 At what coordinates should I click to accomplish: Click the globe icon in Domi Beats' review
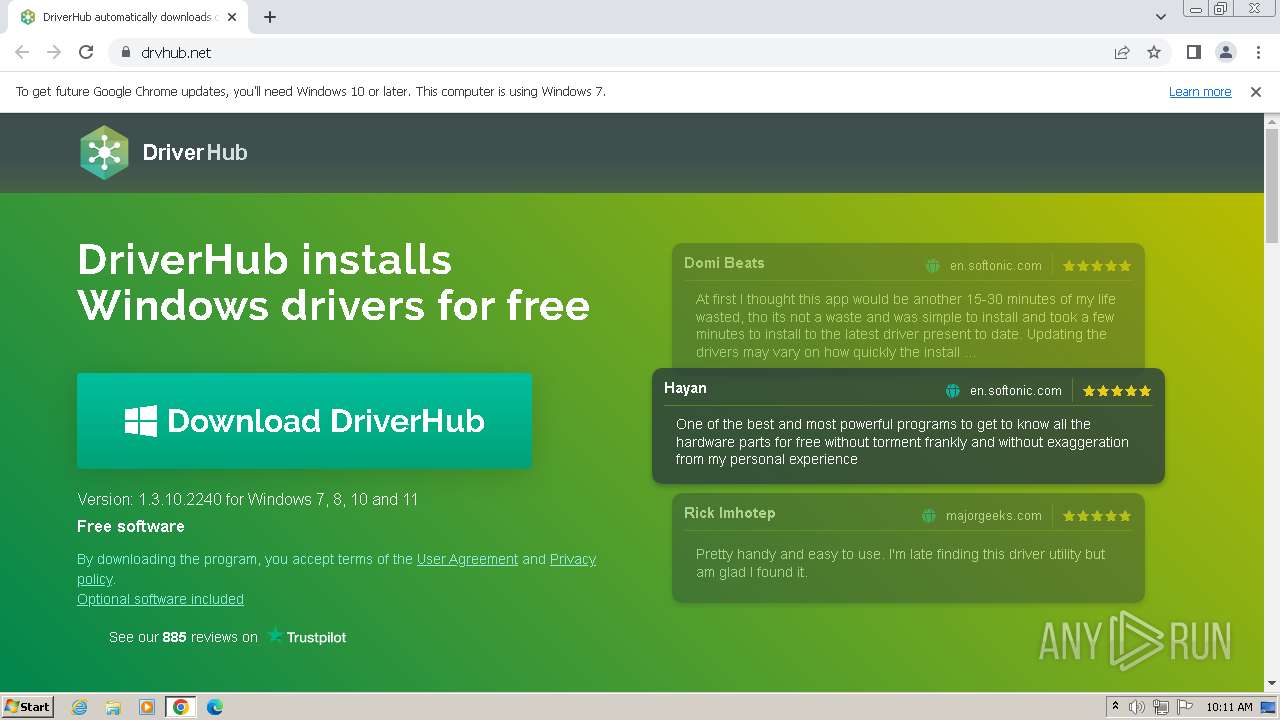pos(933,266)
